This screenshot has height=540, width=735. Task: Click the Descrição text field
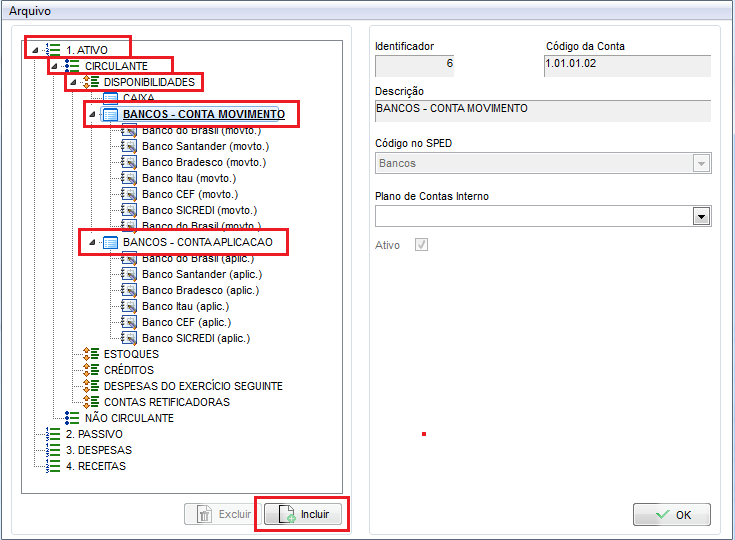coord(542,110)
